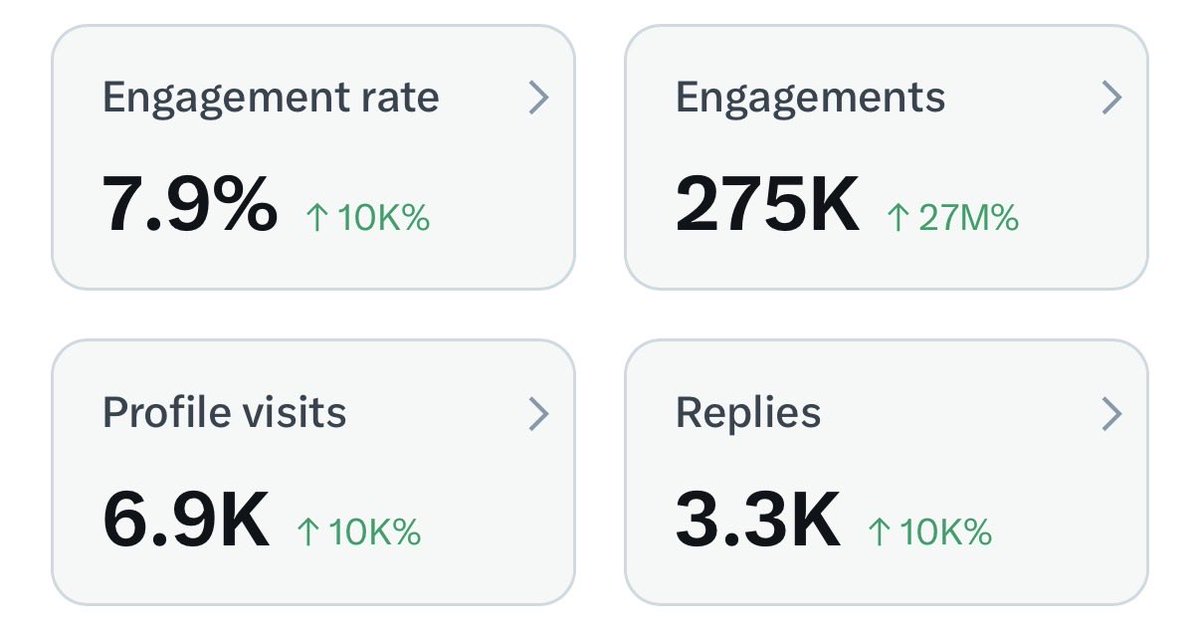Click the Engagement rate label
Screen dimensions: 1200x635
[271, 98]
